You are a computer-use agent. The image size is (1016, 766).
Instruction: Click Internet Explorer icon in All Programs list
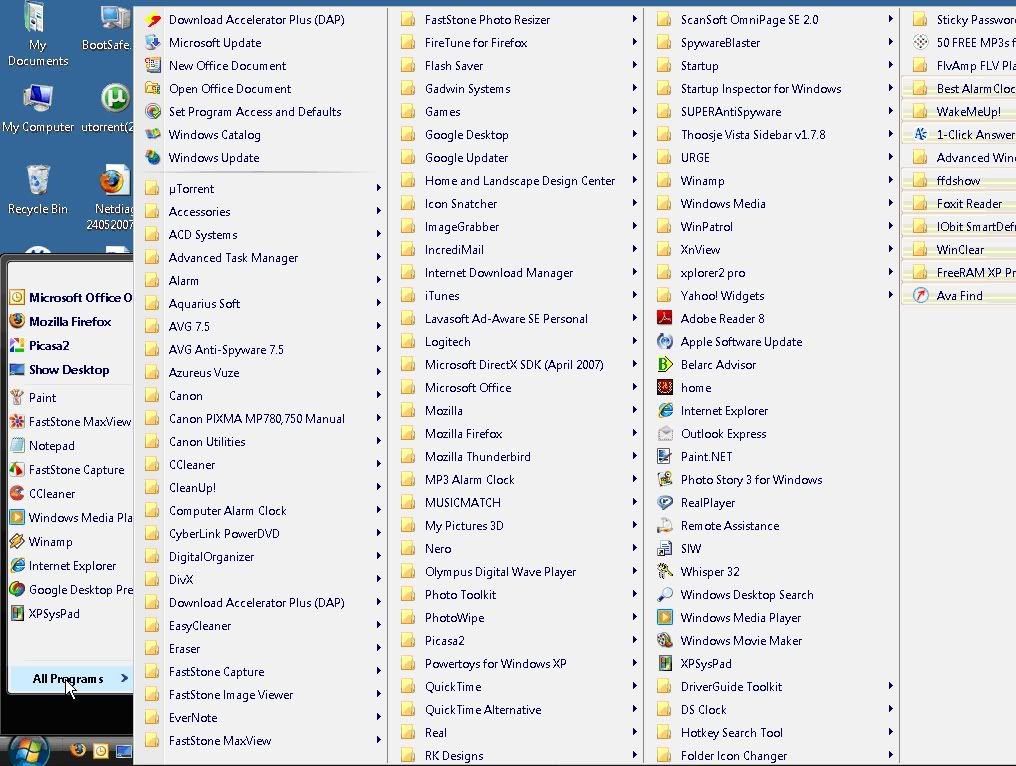[x=665, y=410]
